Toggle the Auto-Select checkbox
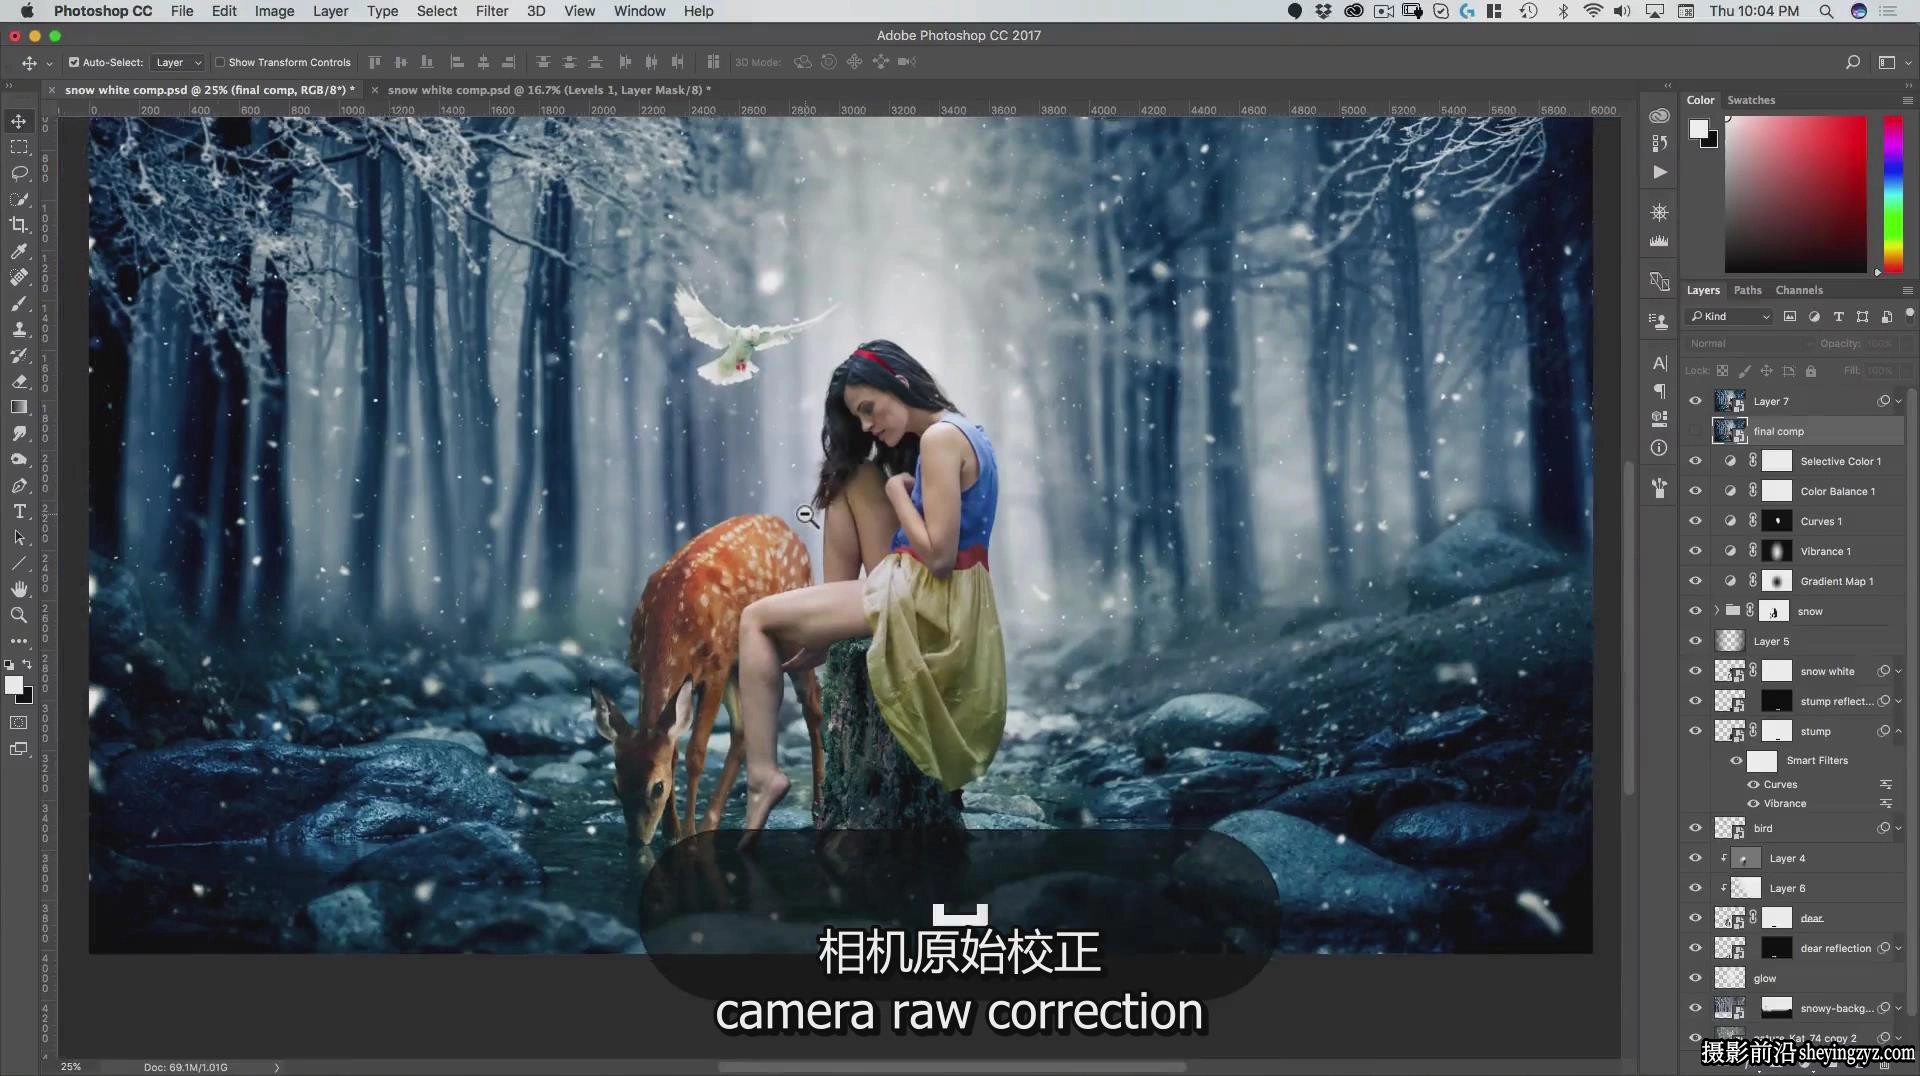The height and width of the screenshot is (1076, 1920). coord(74,62)
